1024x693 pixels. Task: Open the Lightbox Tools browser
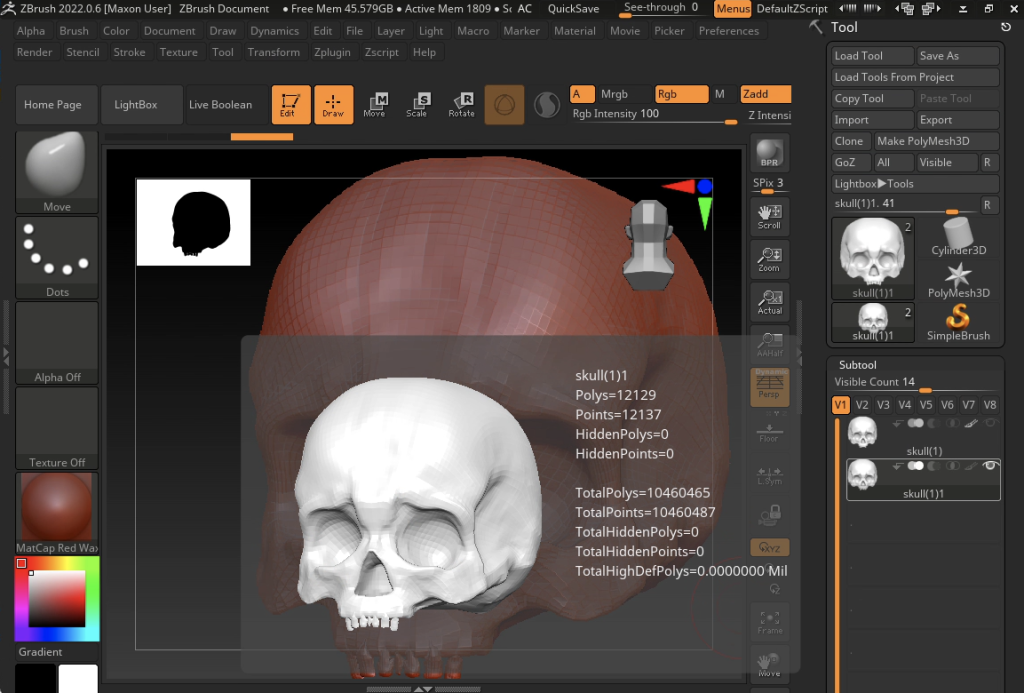click(914, 184)
